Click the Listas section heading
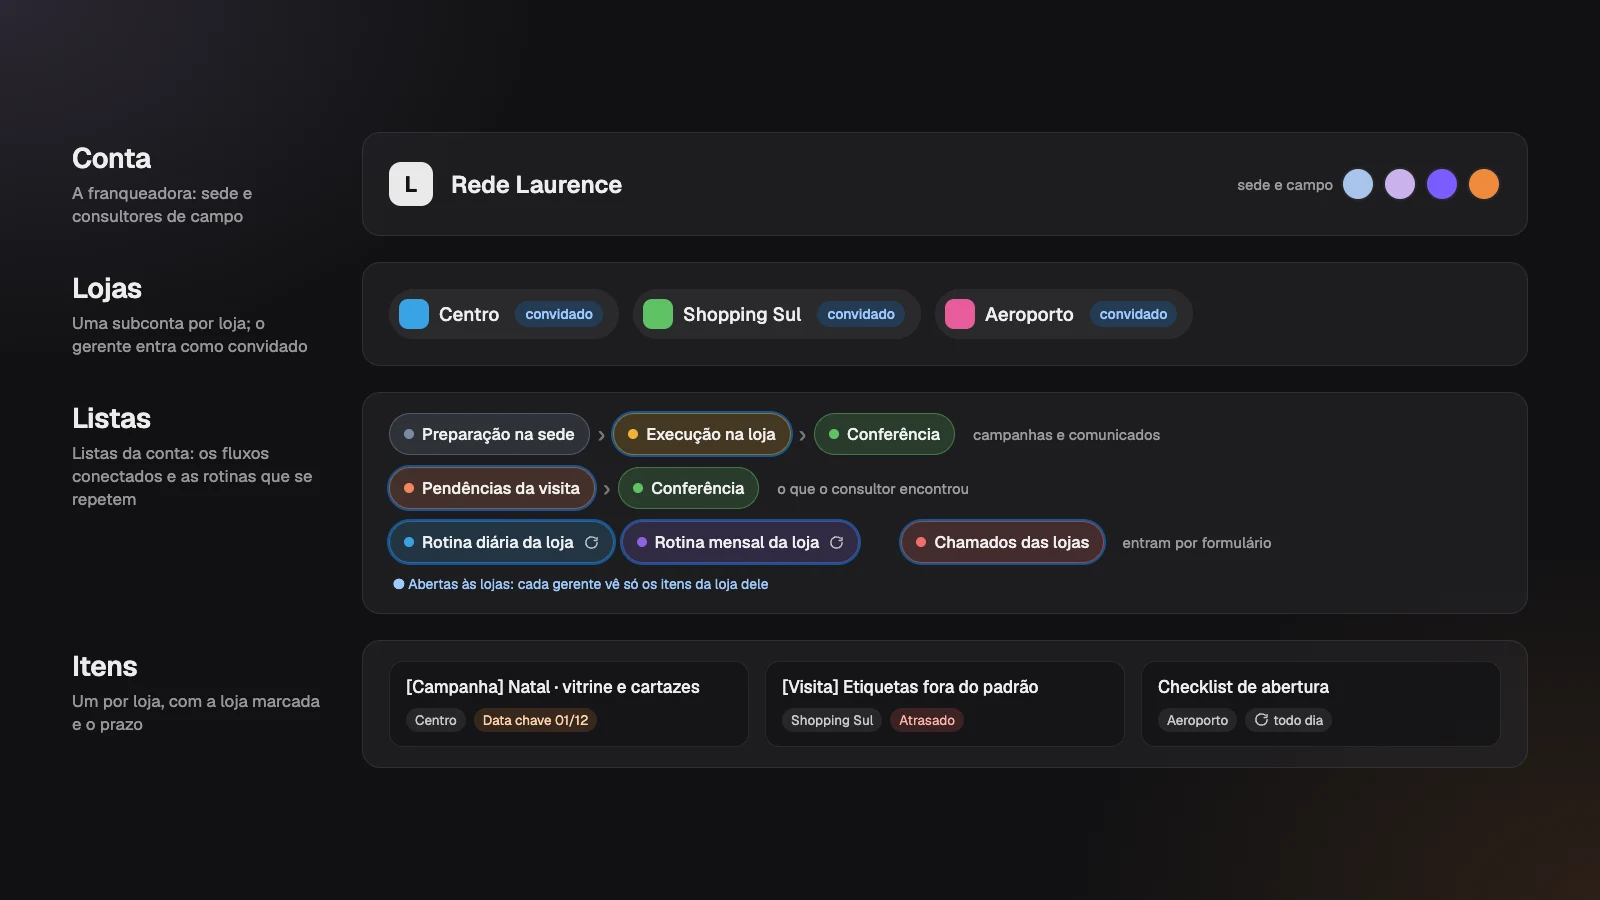This screenshot has height=900, width=1600. pos(111,418)
